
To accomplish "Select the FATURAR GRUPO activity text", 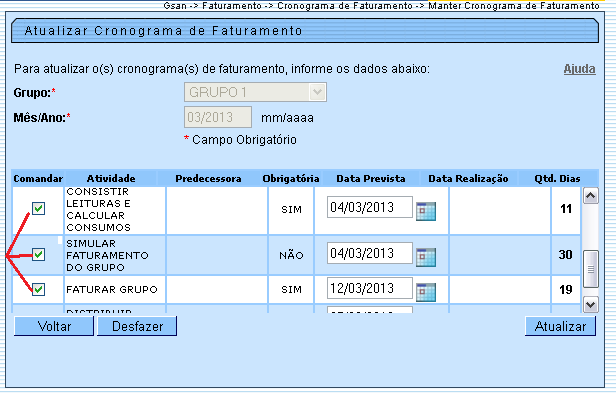I will [112, 290].
